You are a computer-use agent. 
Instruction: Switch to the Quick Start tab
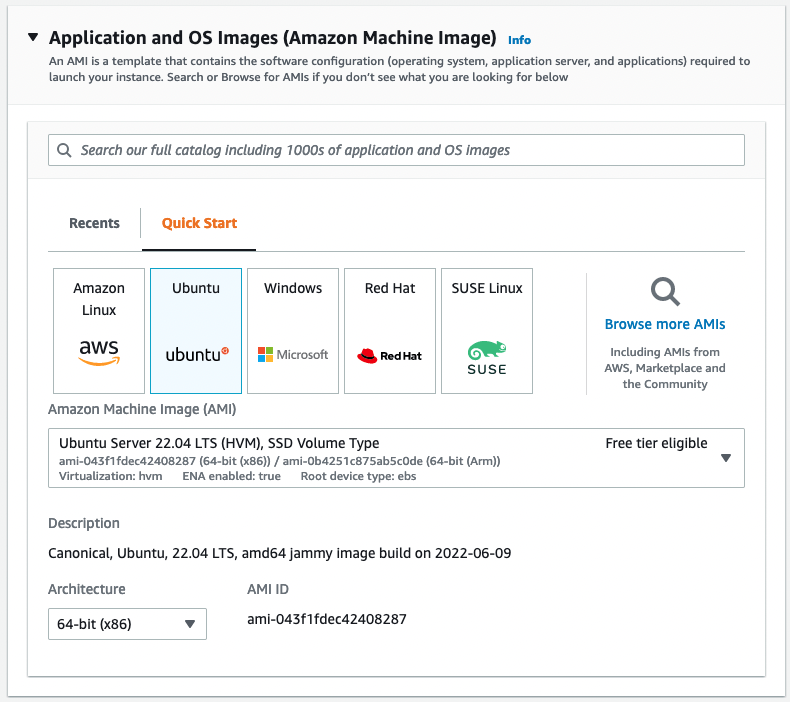click(x=199, y=223)
